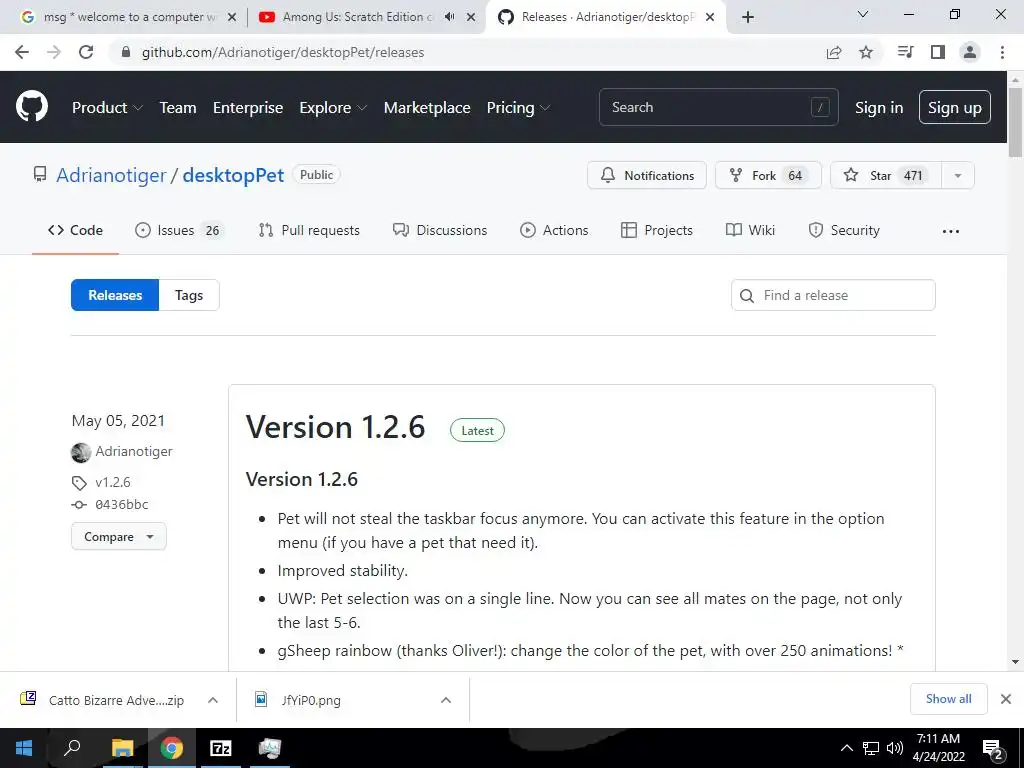The image size is (1024, 768).
Task: Open the notification center icon
Action: coord(993,748)
